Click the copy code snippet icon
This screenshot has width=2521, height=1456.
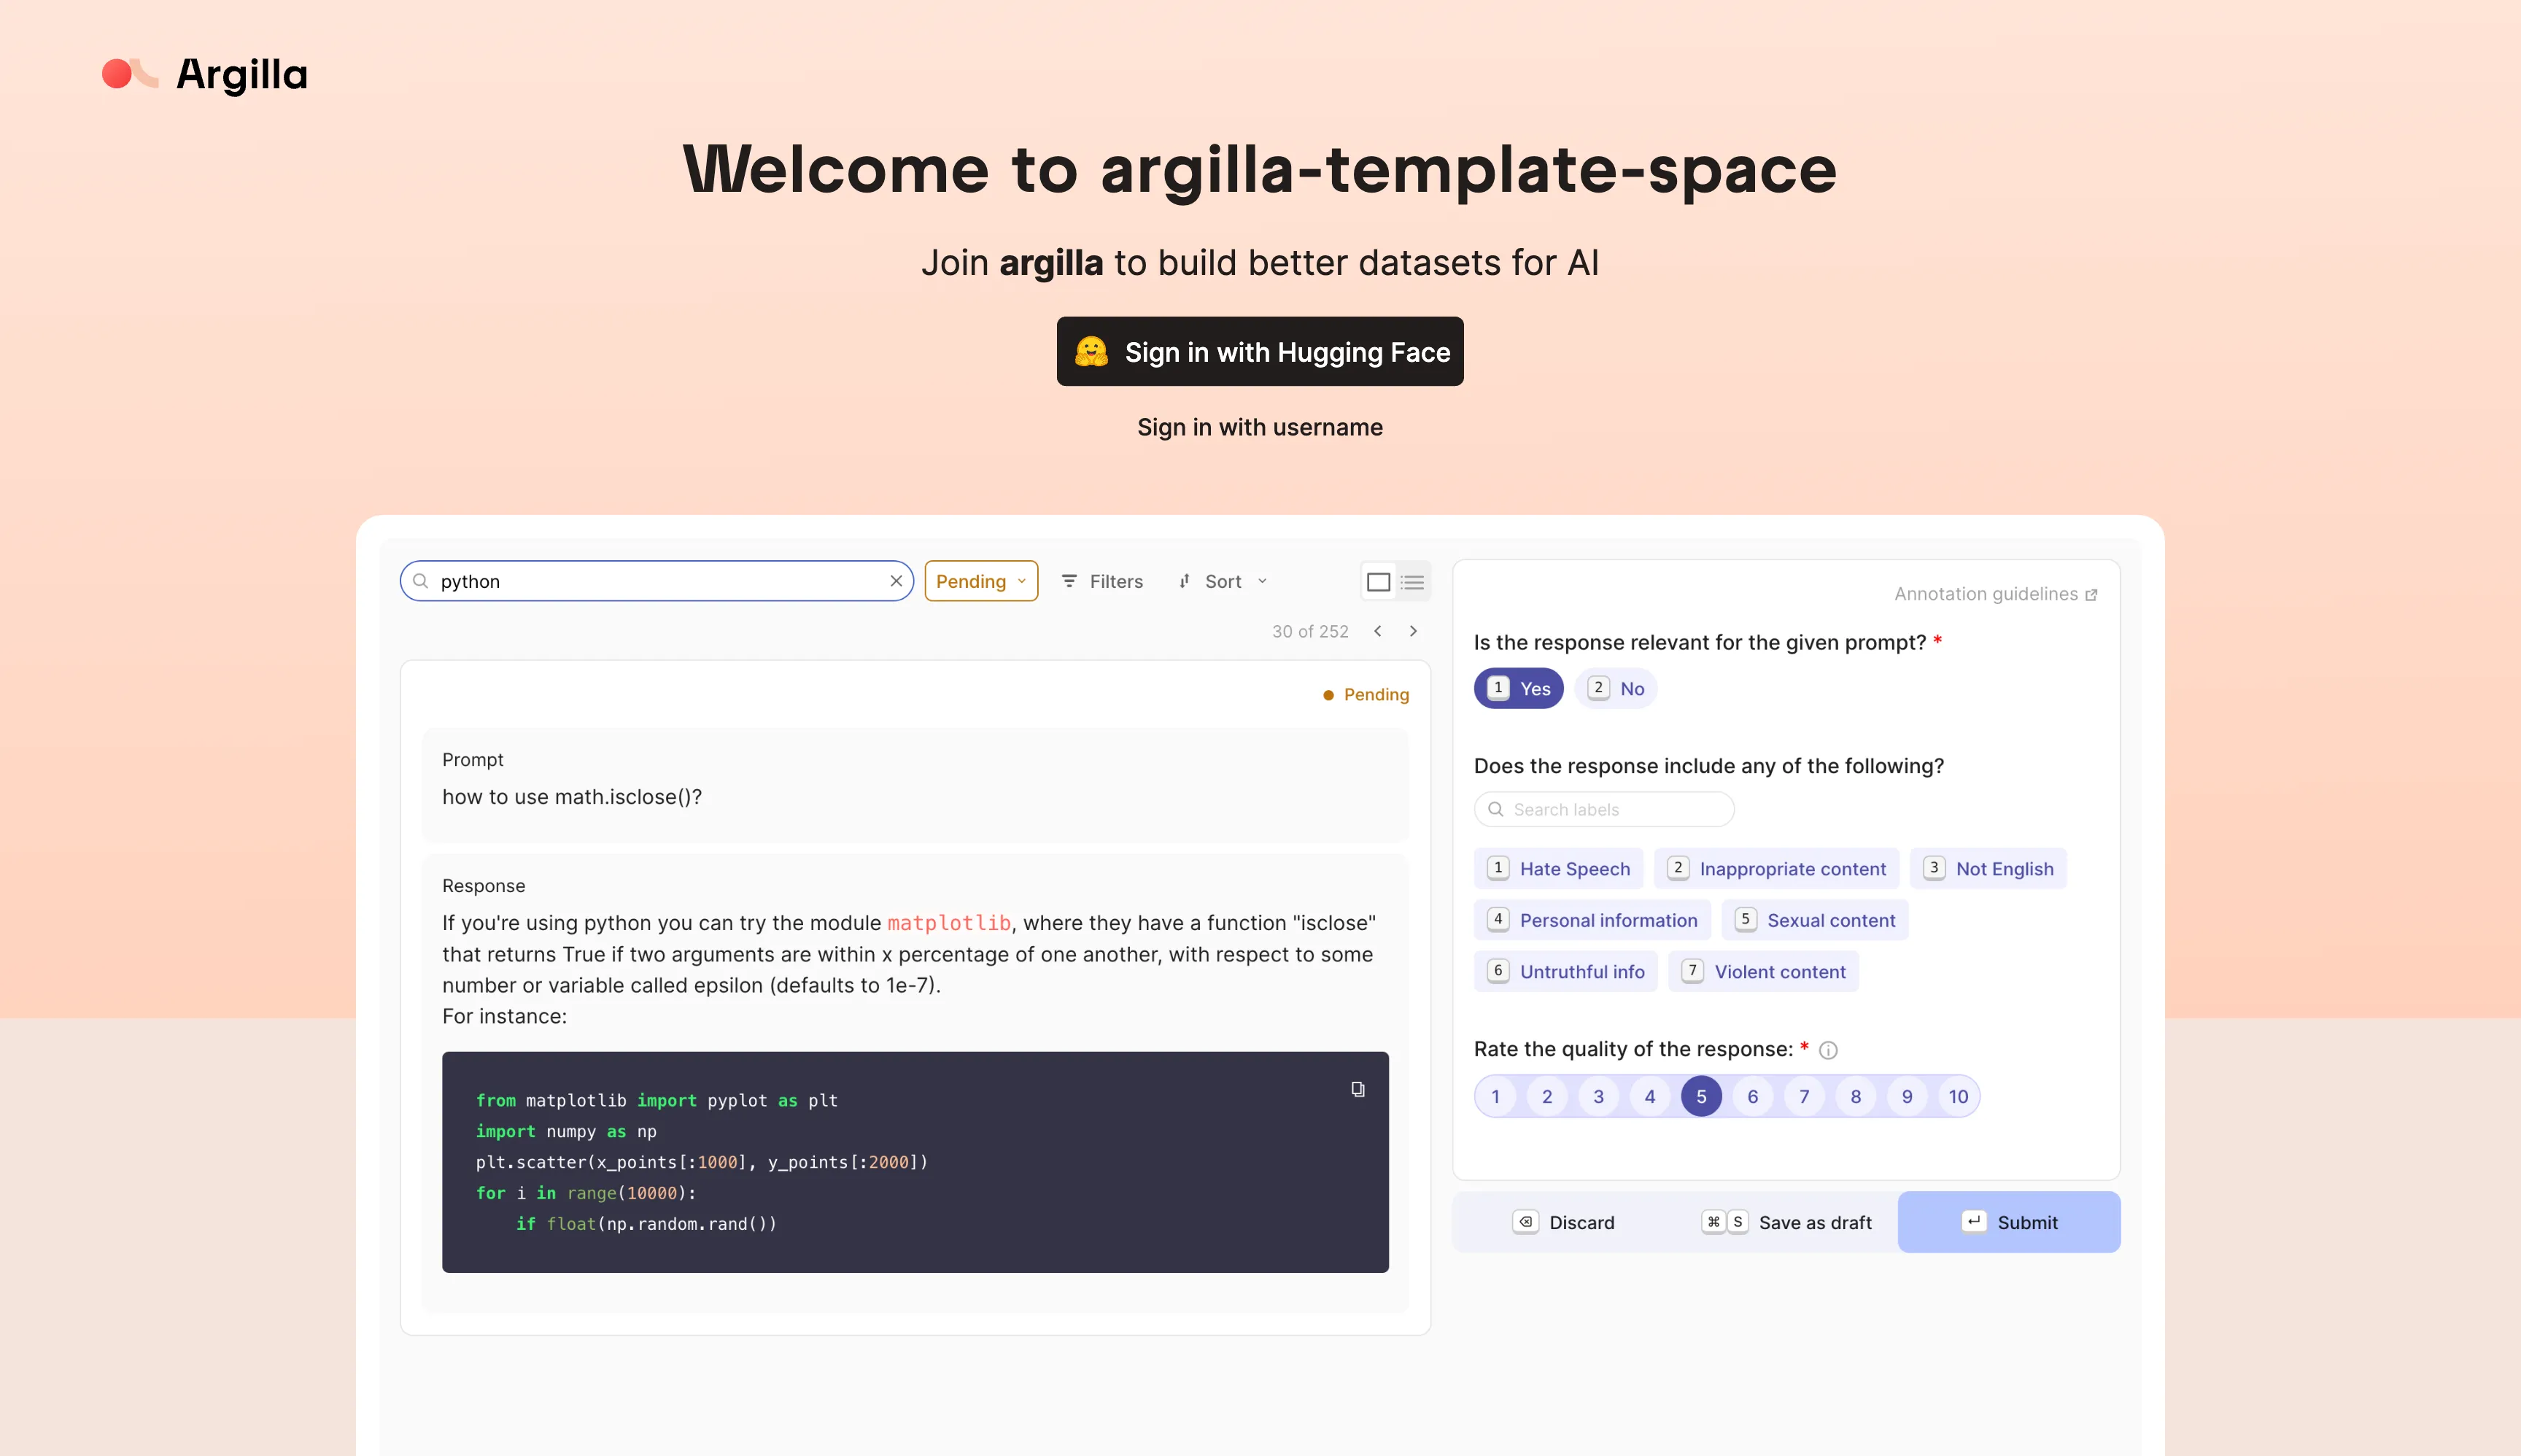click(x=1358, y=1088)
